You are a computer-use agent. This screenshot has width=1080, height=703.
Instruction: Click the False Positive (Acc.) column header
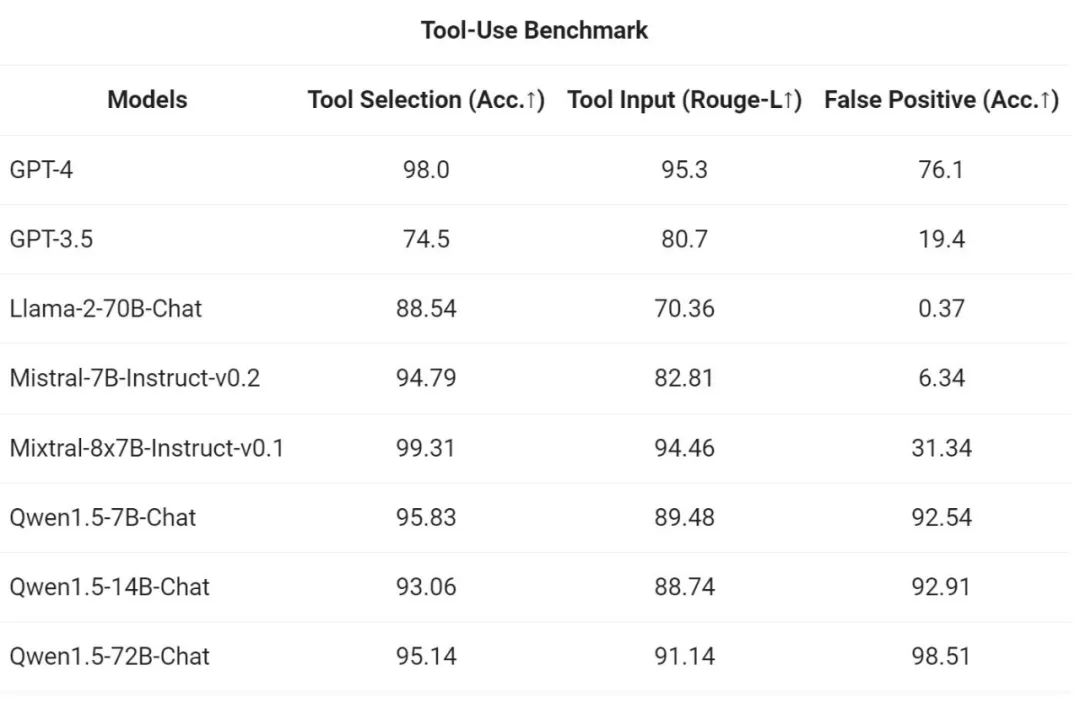coord(940,100)
